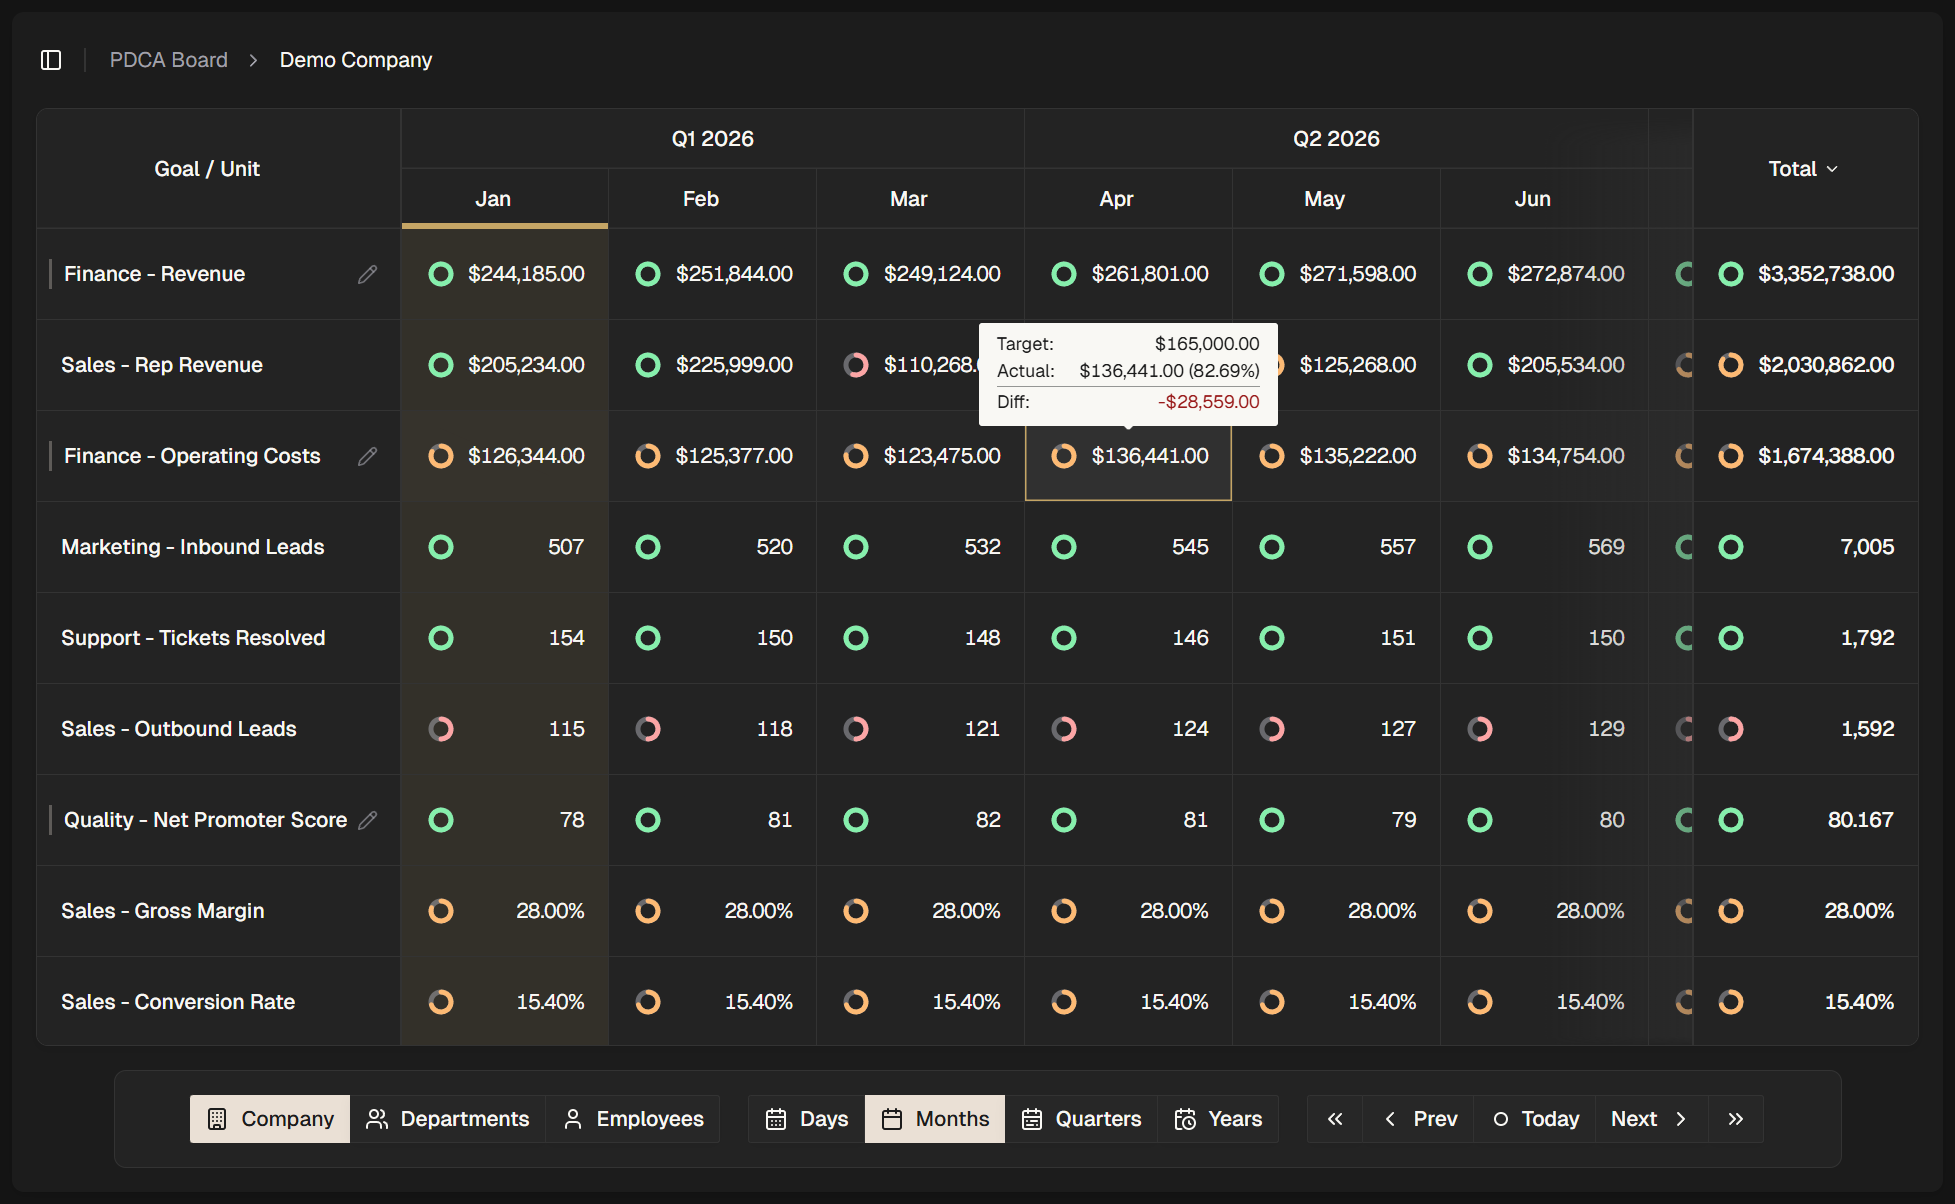Select the Finance - Revenue total cell
Screen dimensions: 1955x1204
(1806, 274)
